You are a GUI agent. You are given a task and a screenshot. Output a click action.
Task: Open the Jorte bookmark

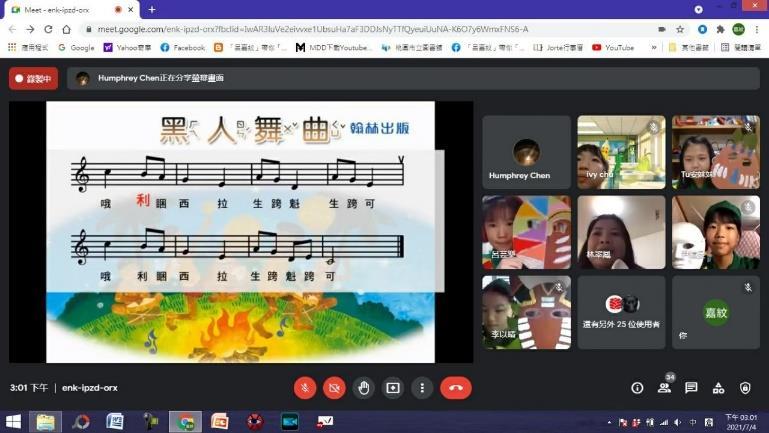559,48
